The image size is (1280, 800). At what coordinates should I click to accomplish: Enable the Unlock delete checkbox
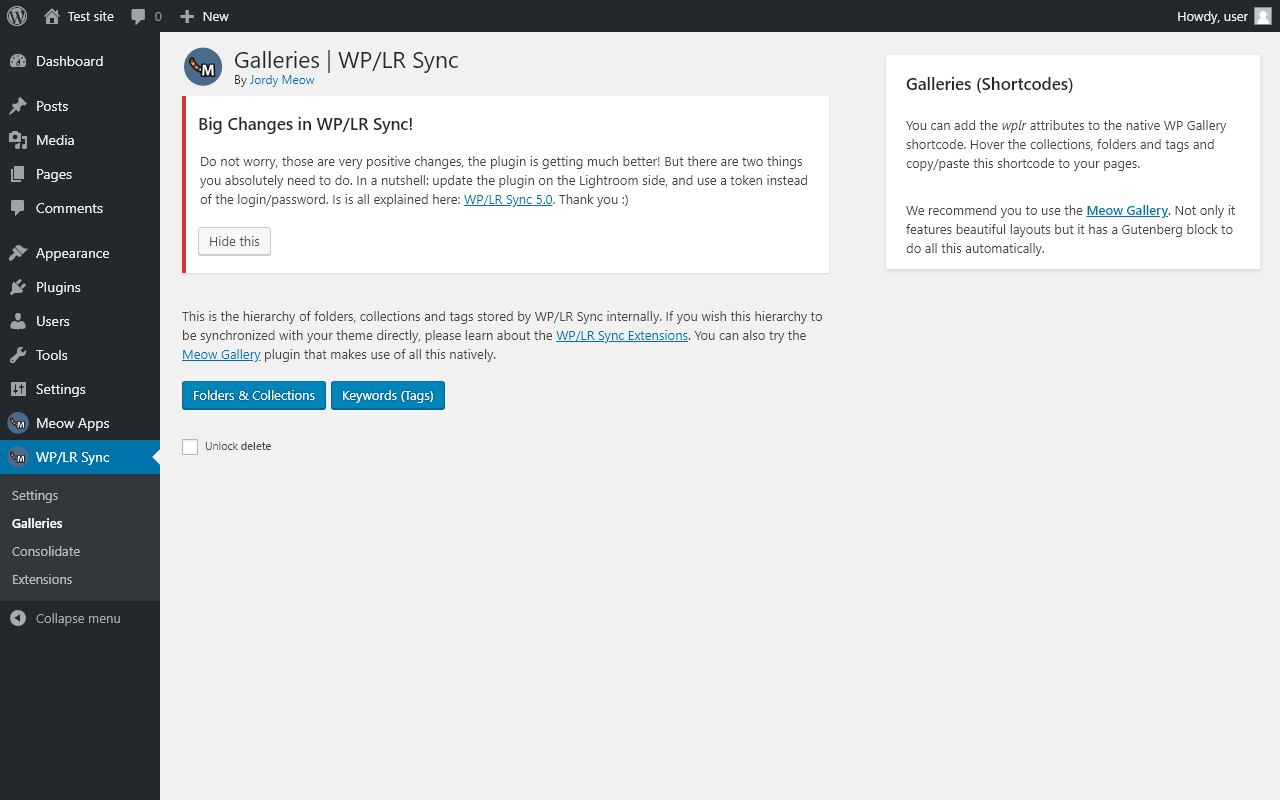click(x=190, y=447)
